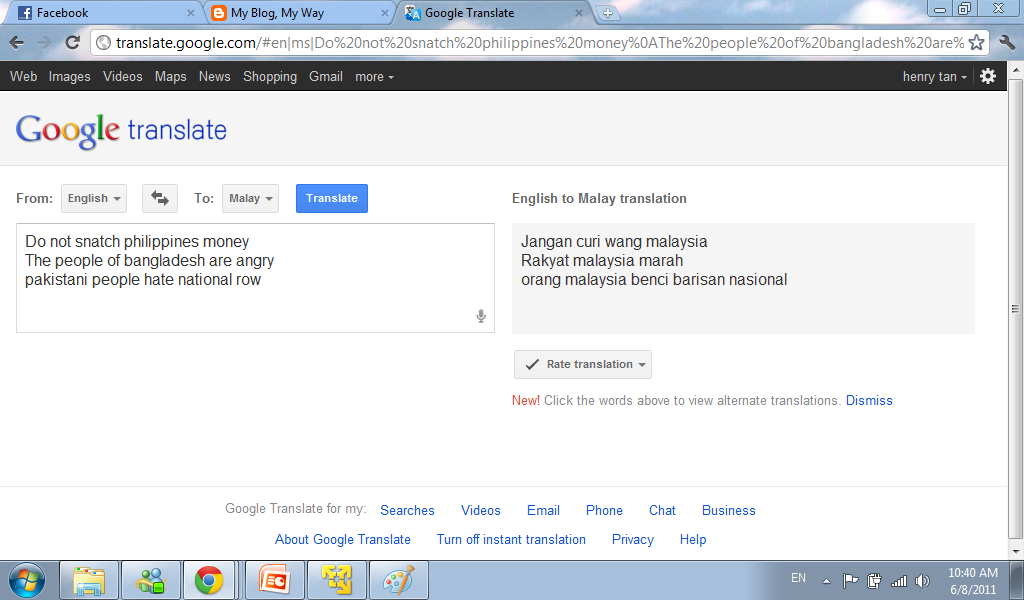Open About Google Translate link
Viewport: 1024px width, 600px height.
(x=343, y=540)
